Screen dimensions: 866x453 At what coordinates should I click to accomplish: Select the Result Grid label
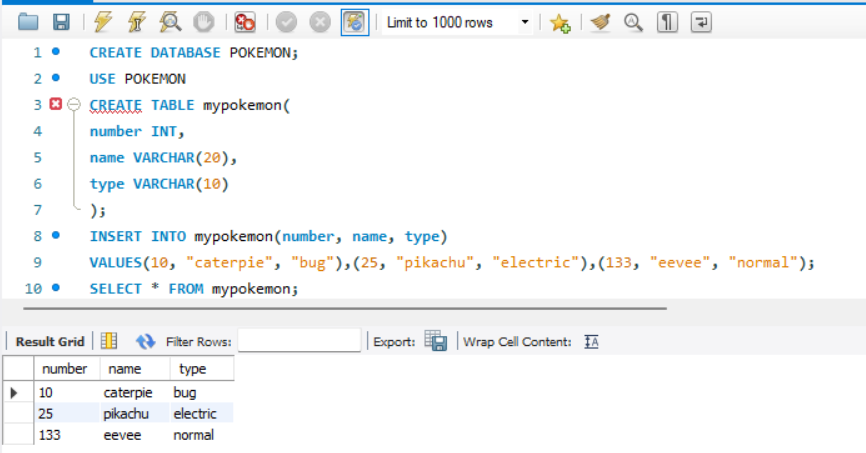[50, 342]
